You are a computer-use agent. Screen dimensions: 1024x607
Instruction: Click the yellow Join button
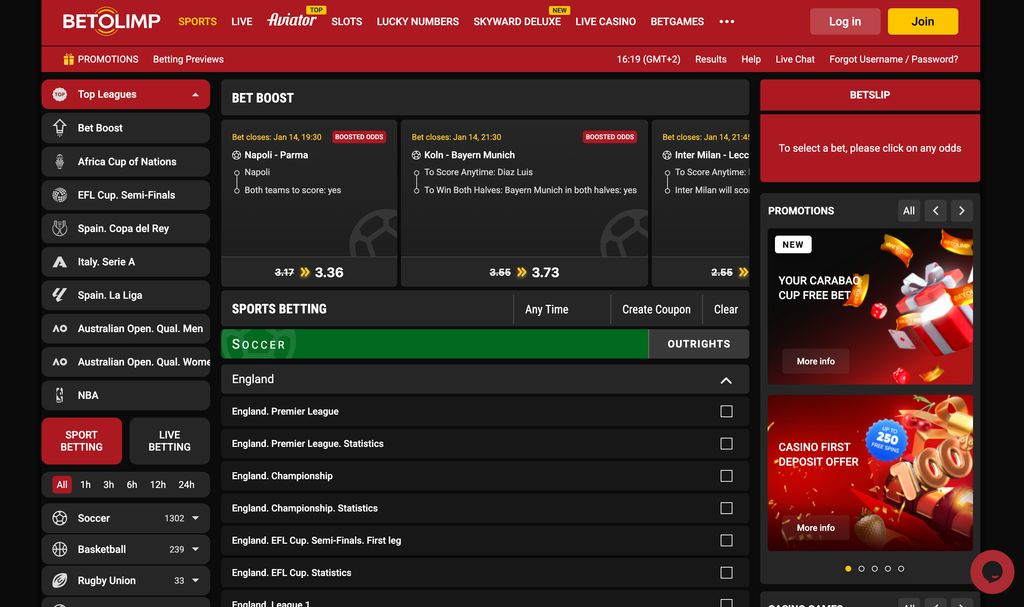[923, 22]
